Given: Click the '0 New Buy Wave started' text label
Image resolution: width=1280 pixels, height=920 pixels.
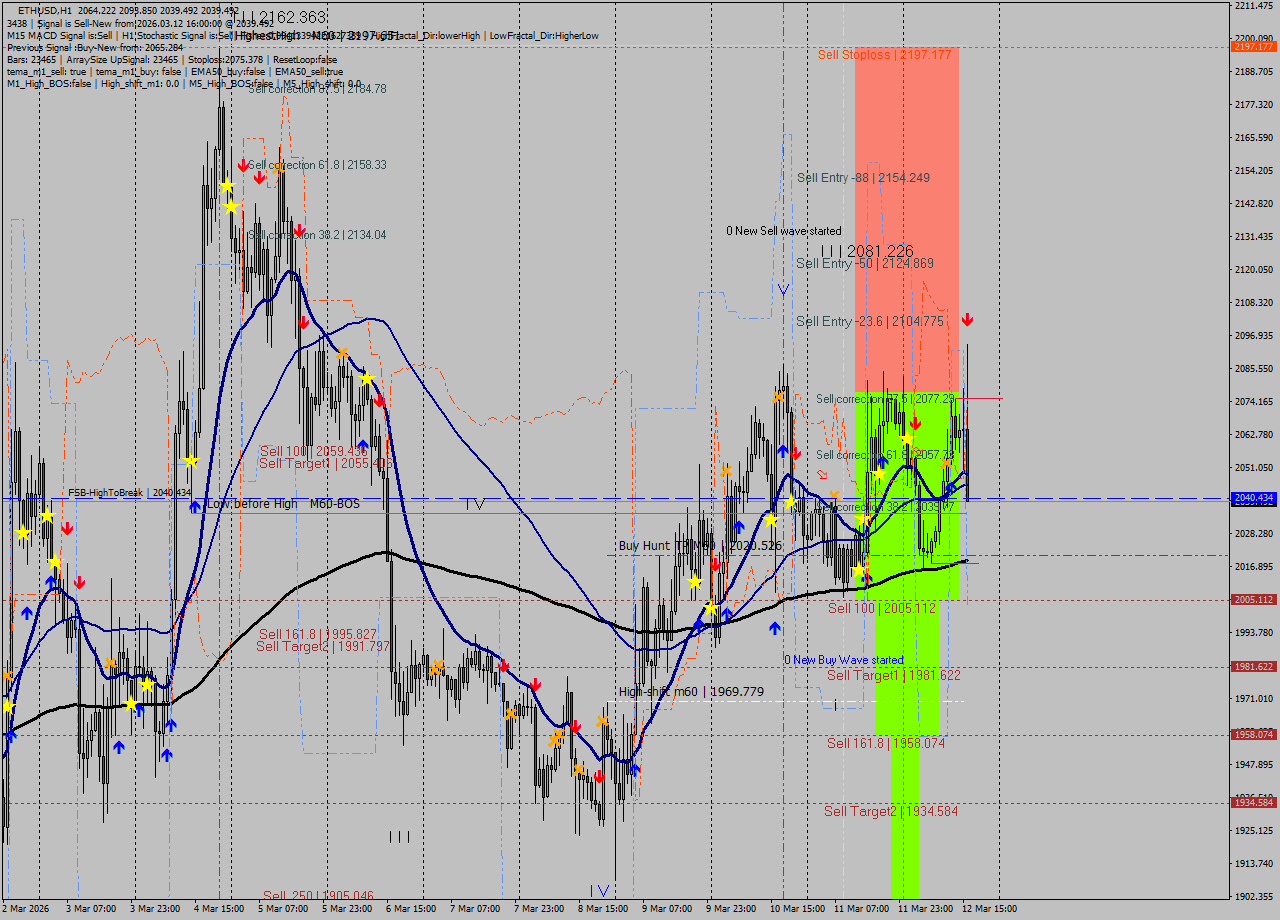Looking at the screenshot, I should pos(845,660).
